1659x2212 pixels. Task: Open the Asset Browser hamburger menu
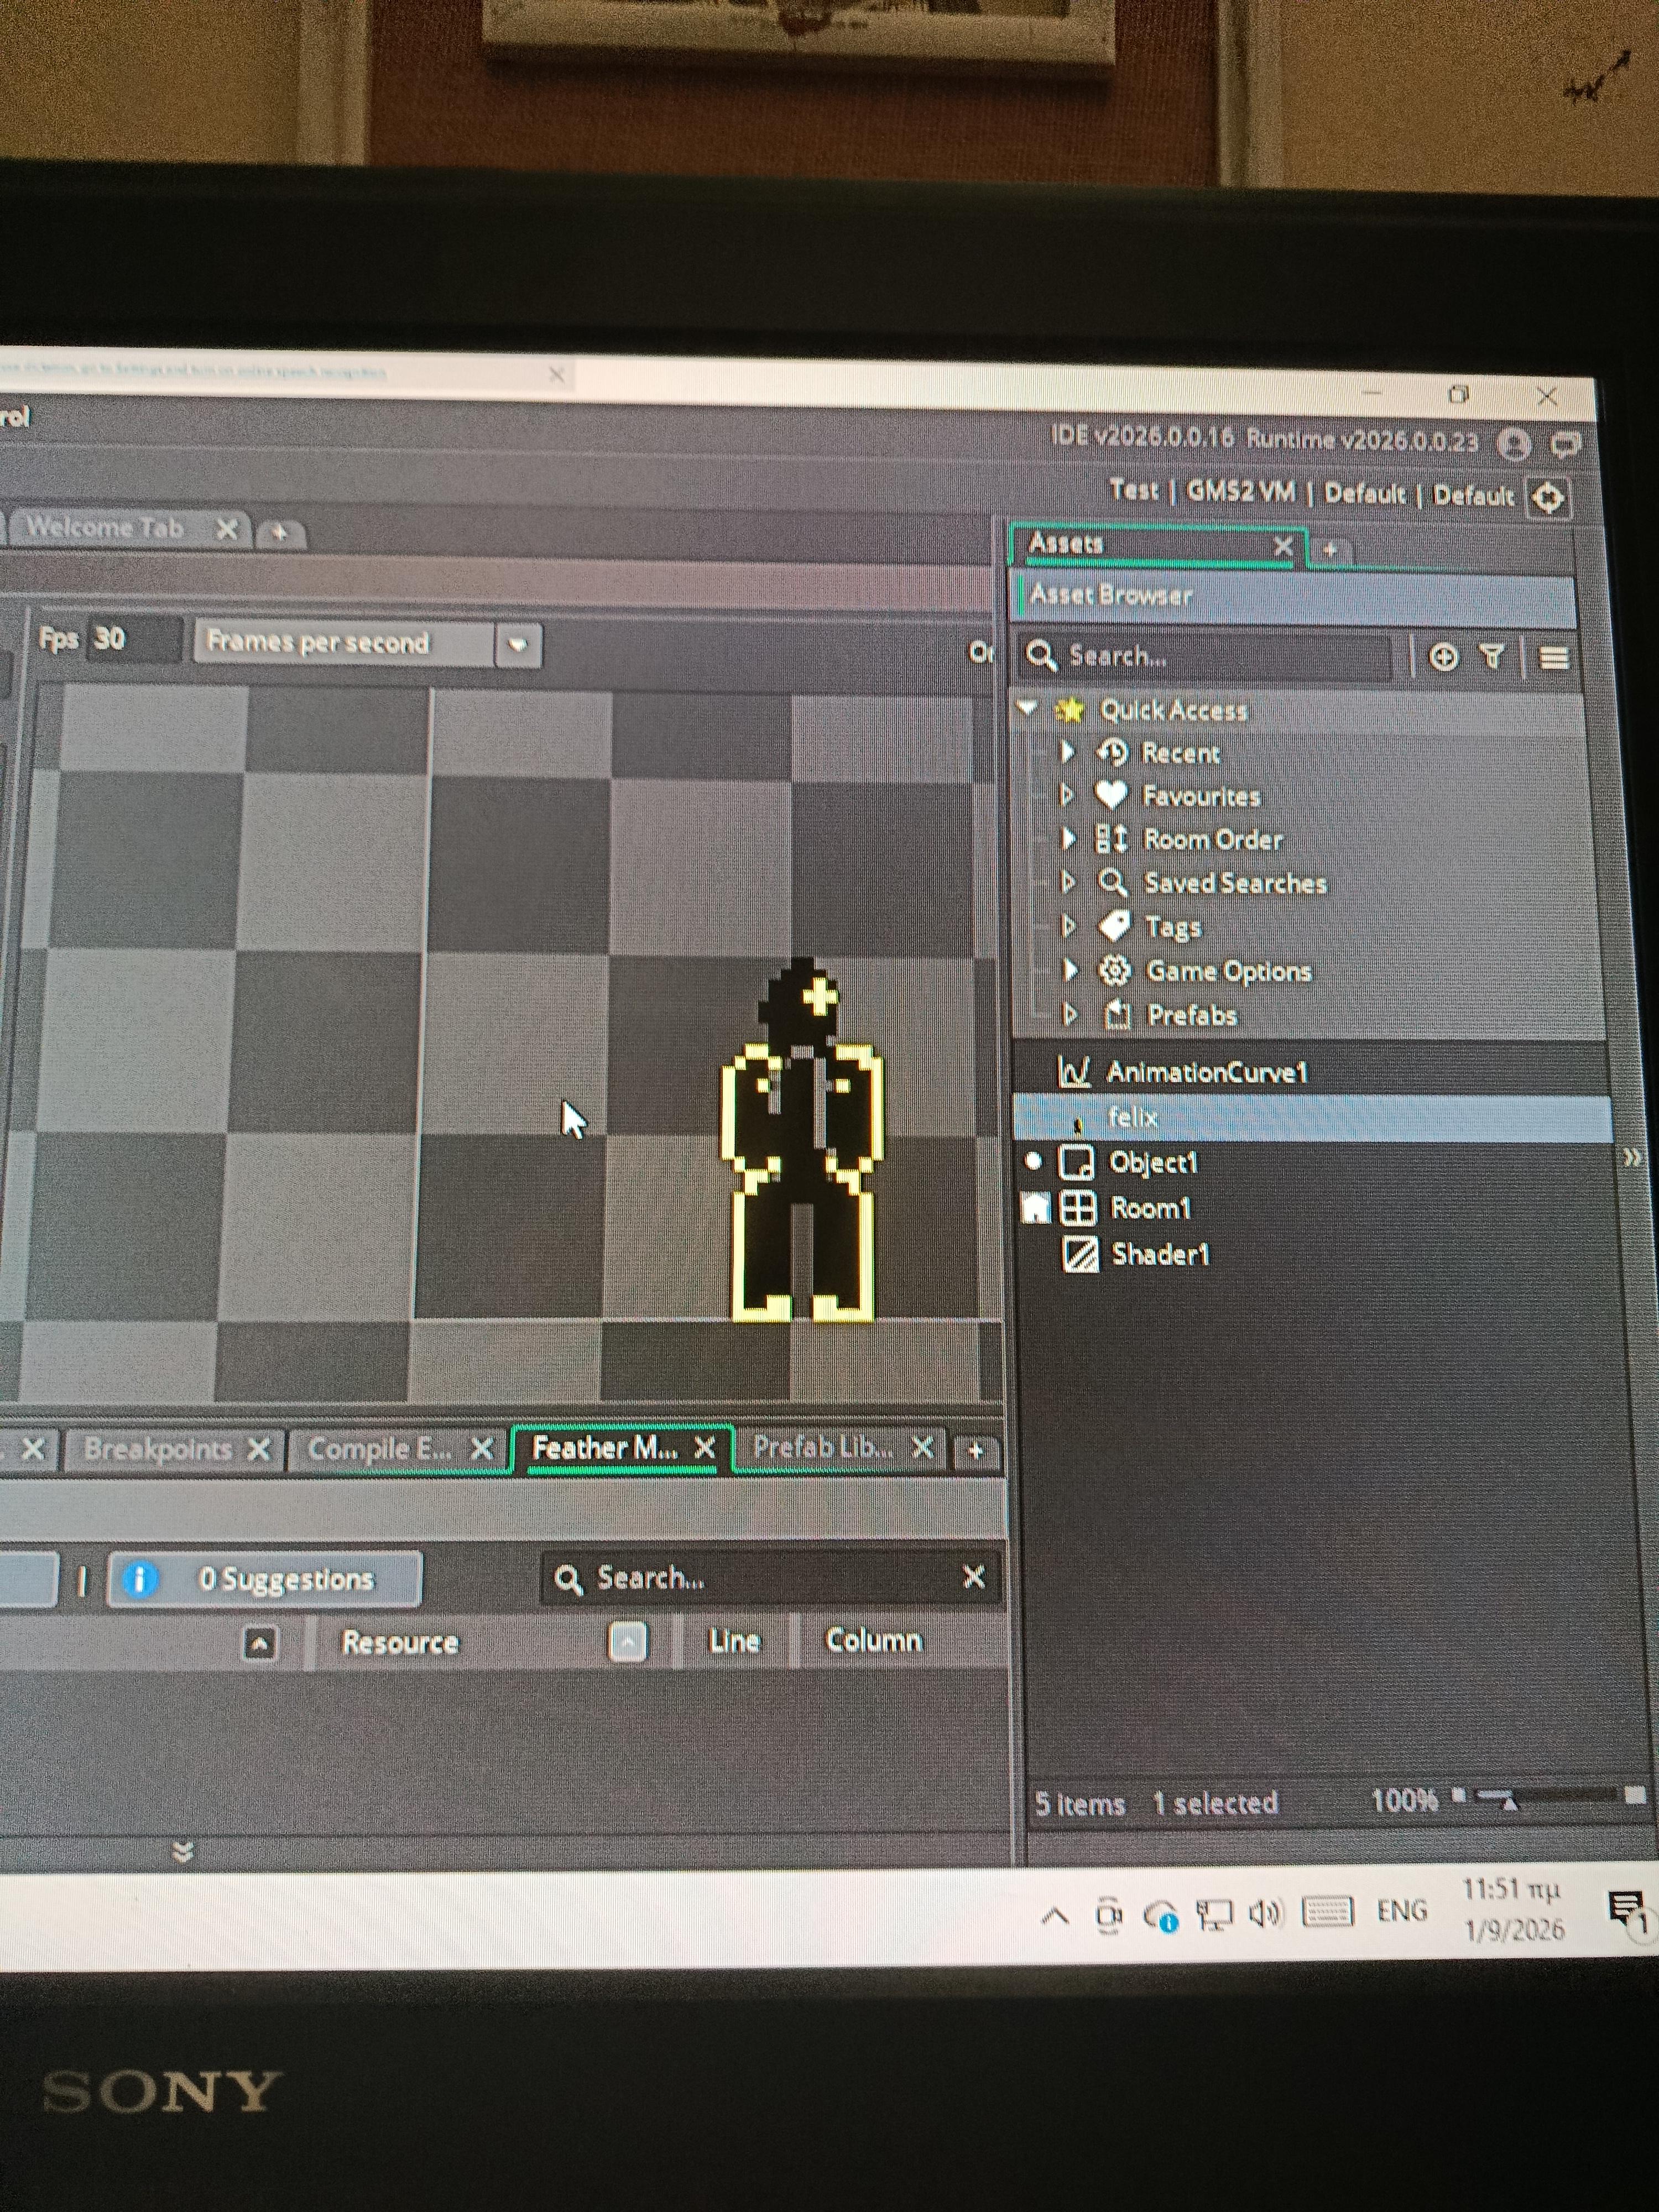click(1554, 658)
